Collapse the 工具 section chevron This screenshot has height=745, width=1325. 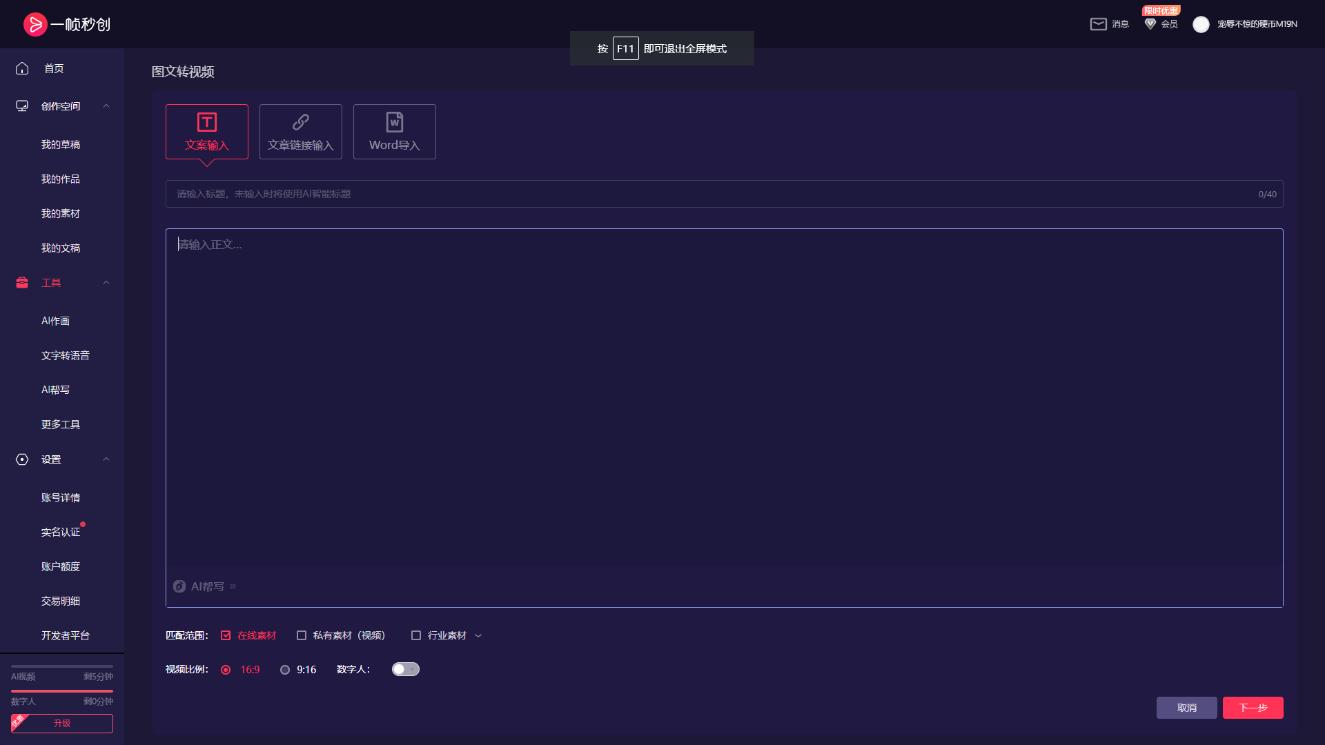[106, 283]
